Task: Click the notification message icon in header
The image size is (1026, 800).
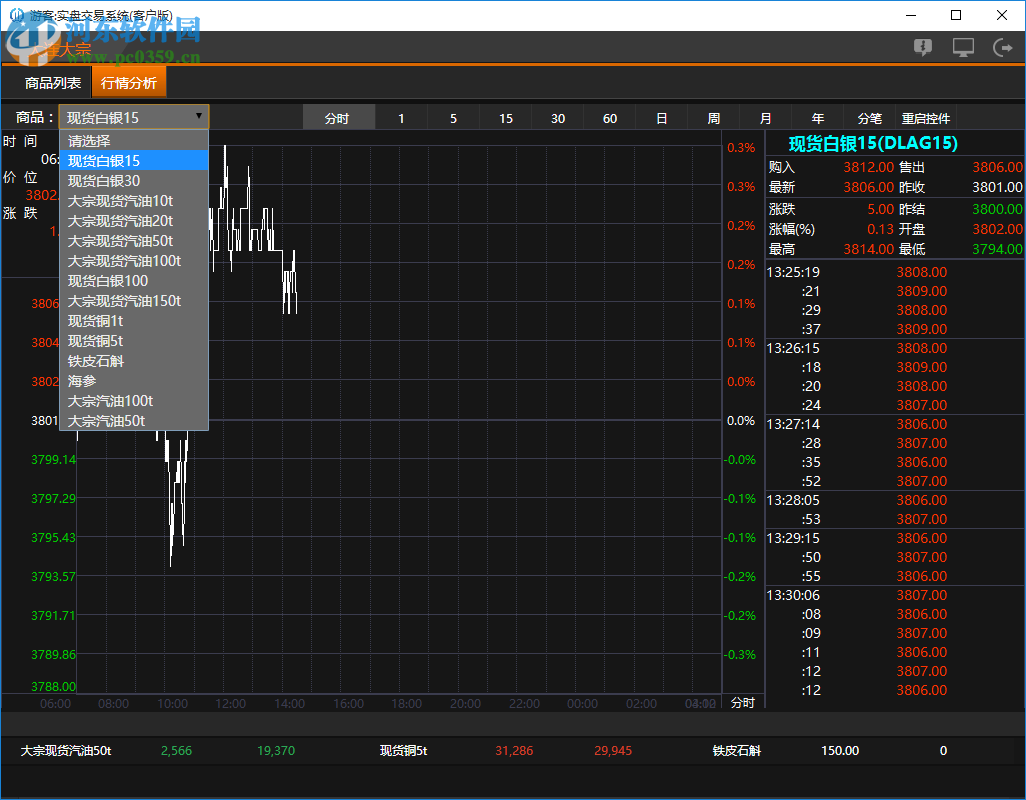Action: click(923, 47)
